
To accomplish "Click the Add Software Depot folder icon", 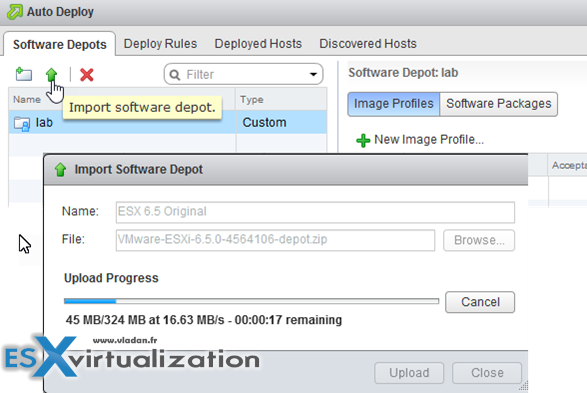I will click(x=24, y=74).
